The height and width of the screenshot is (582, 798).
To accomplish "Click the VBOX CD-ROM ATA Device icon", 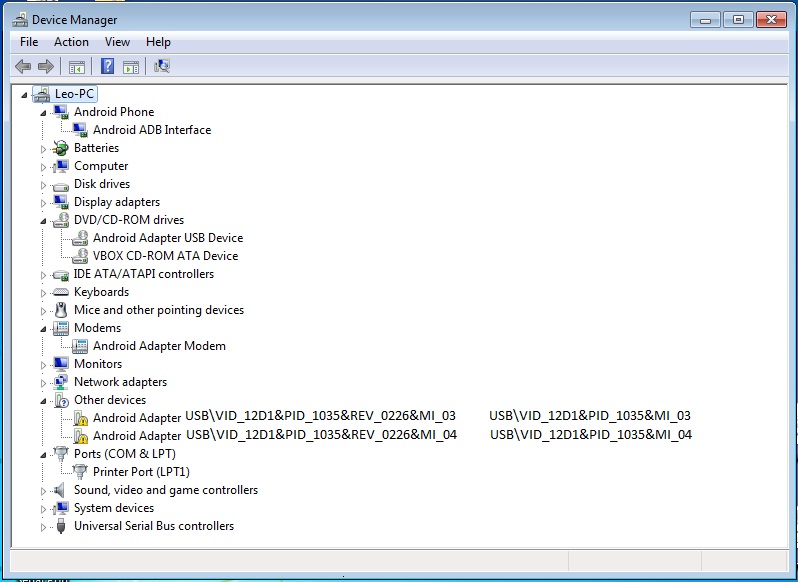I will pyautogui.click(x=80, y=256).
